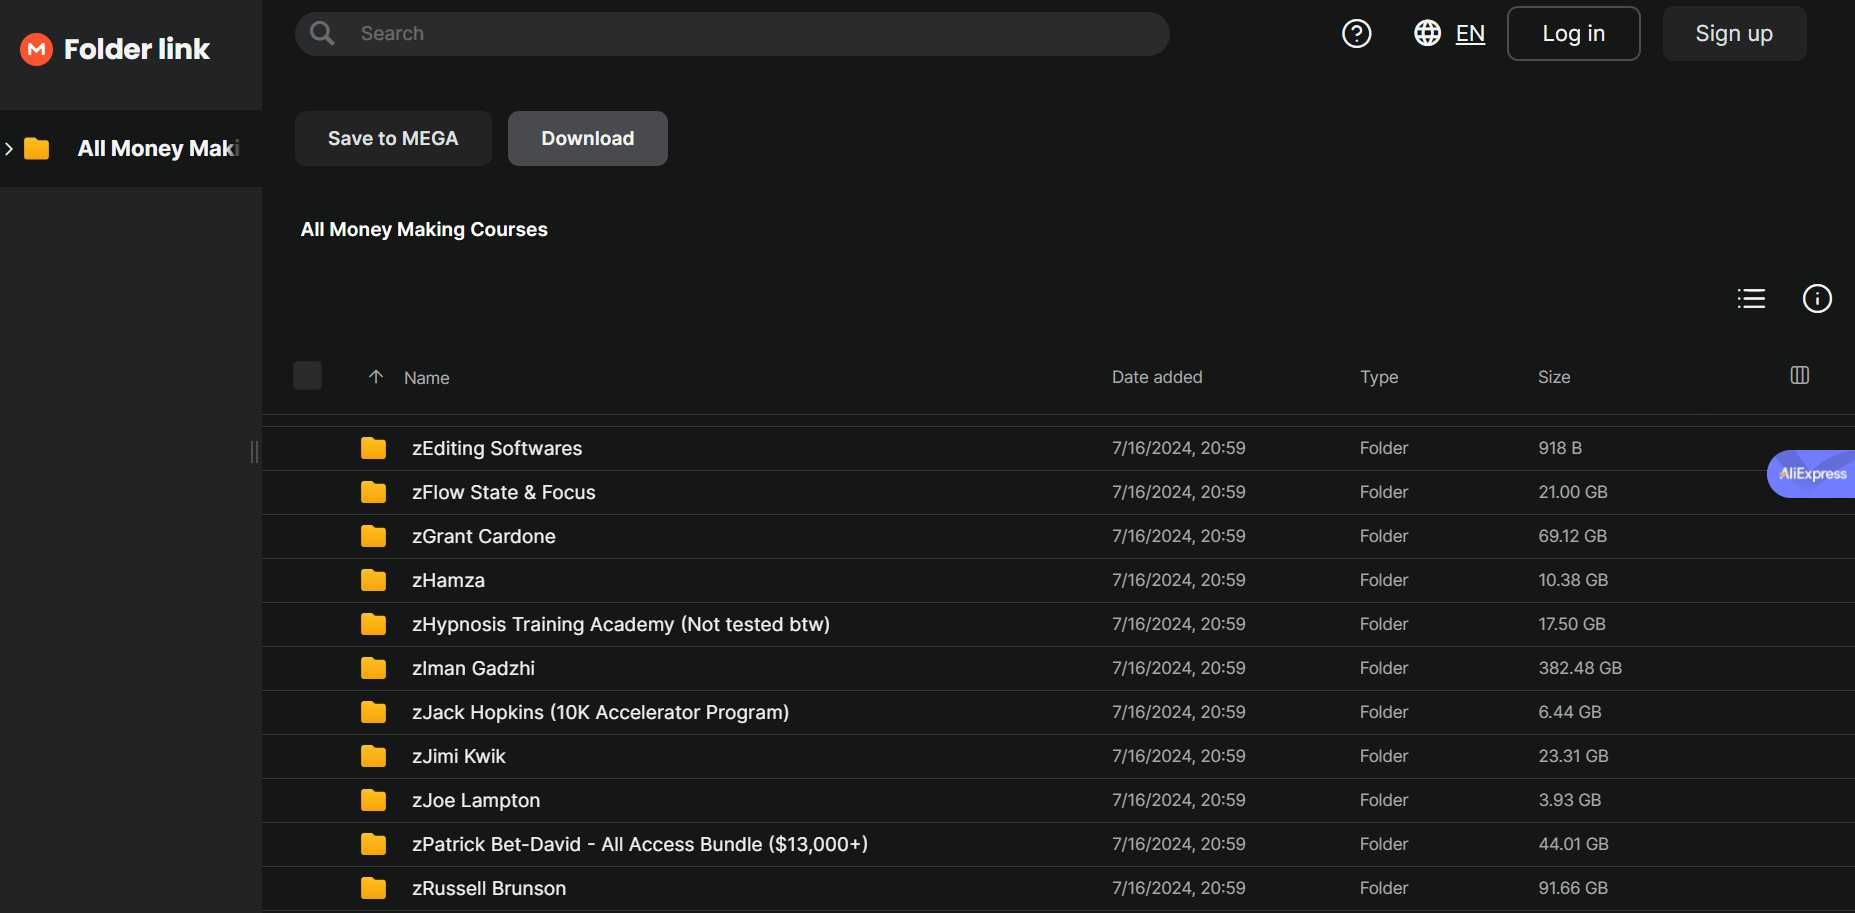Select the zEditing Softwares folder name
The height and width of the screenshot is (913, 1855).
[497, 448]
